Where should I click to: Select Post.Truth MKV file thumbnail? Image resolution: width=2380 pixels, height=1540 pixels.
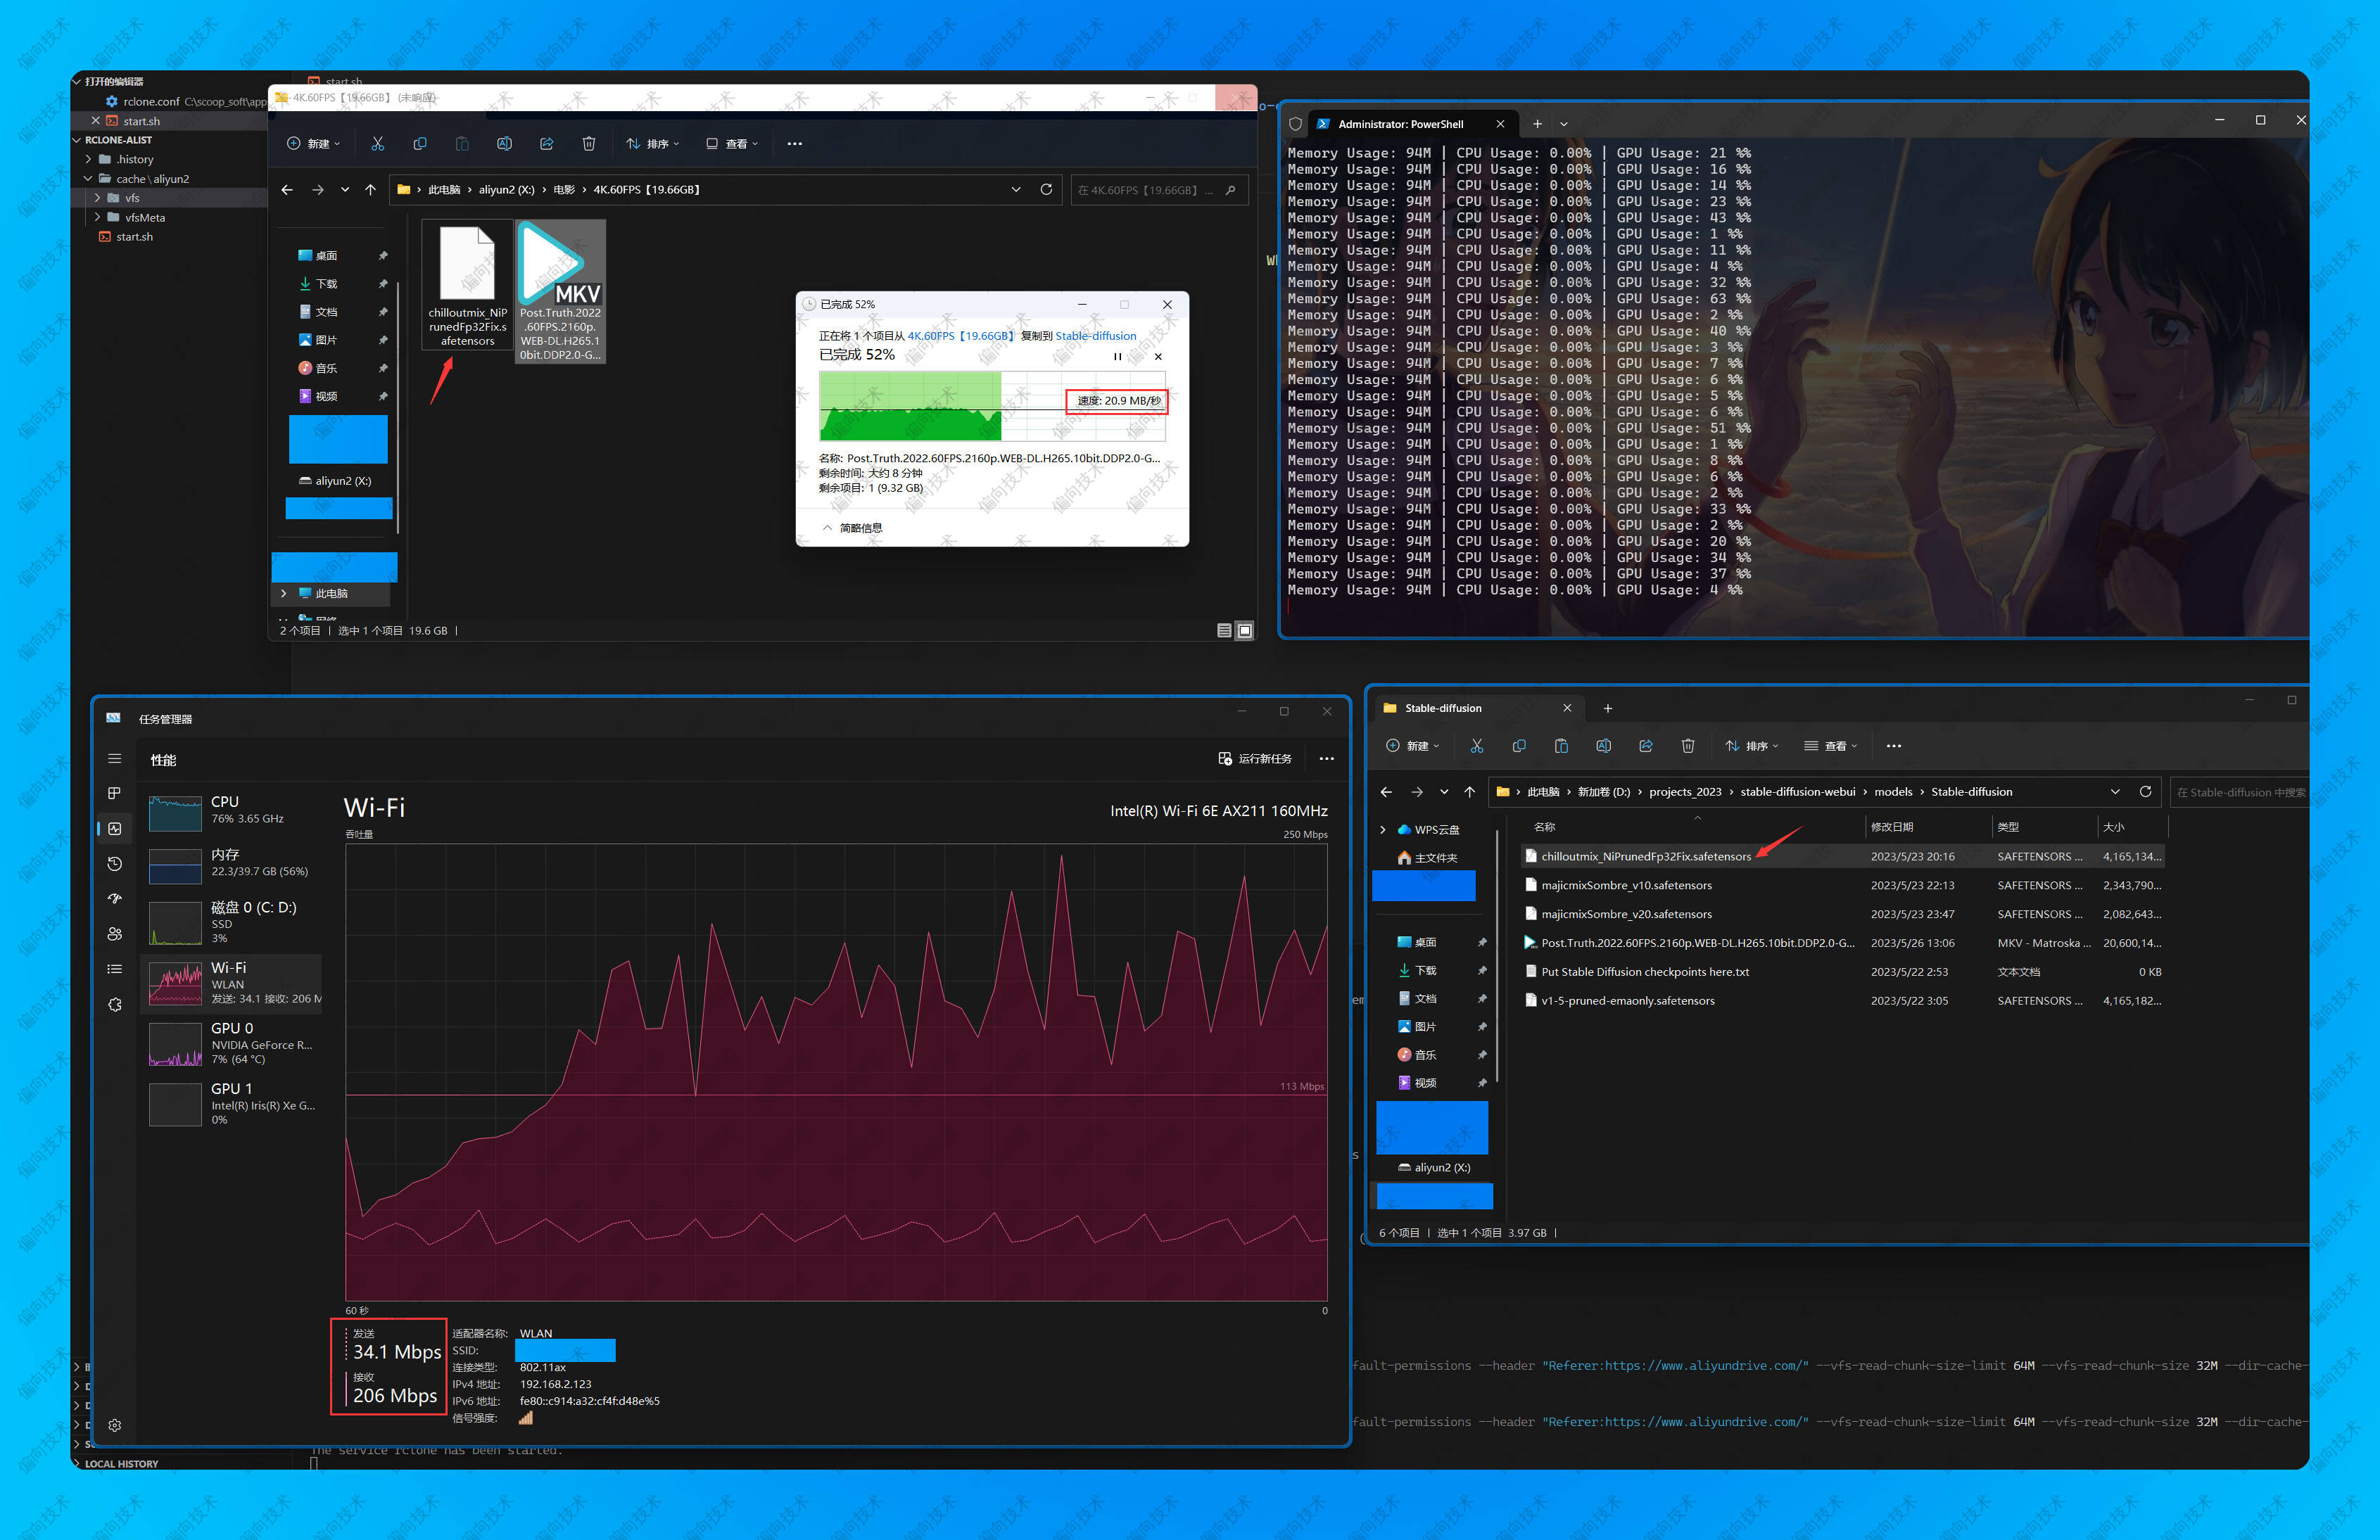click(560, 291)
